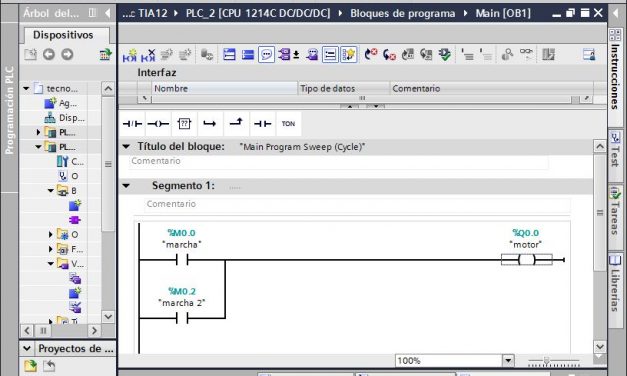Select the %M0.0 marcha contact
Screen dimensions: 627x376
(182, 260)
